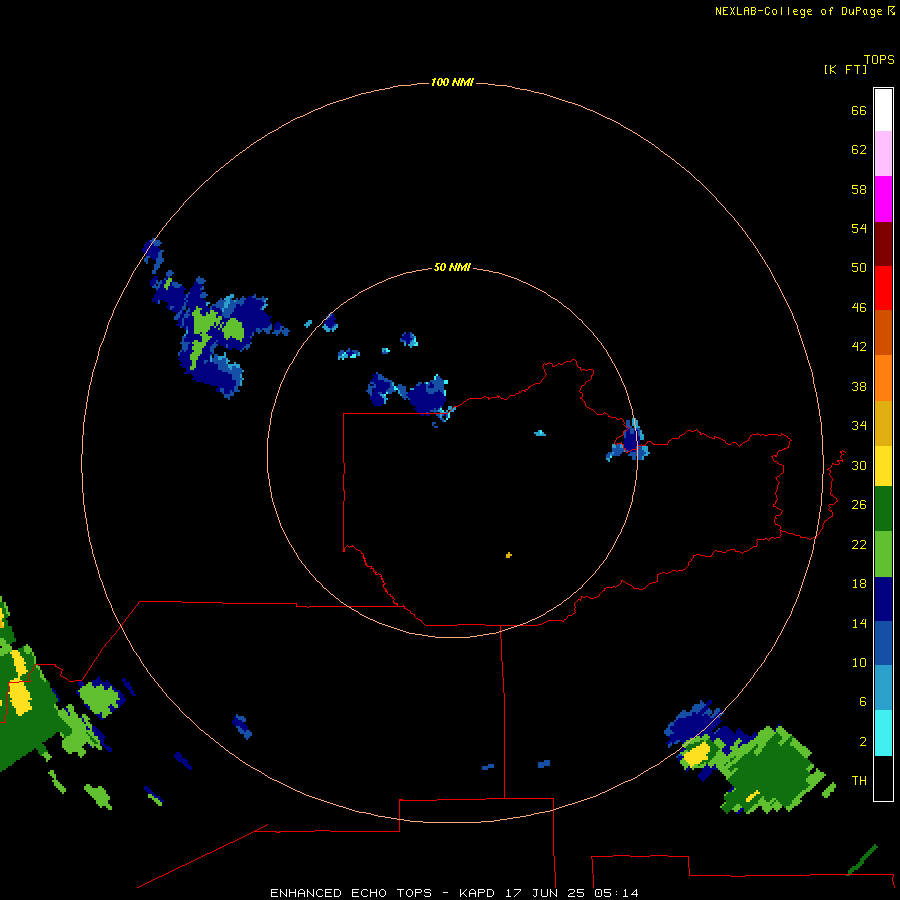
Task: Click the 'TH' threshold label
Action: (x=859, y=781)
